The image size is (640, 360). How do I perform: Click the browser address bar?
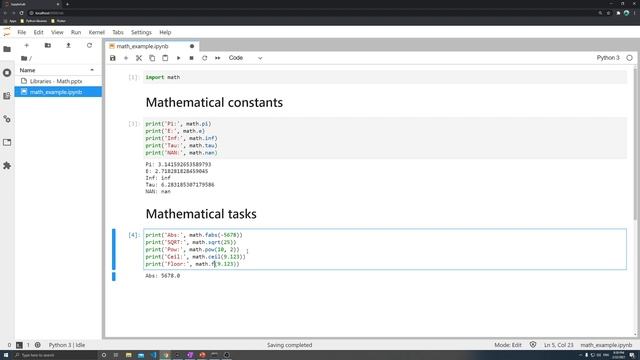click(310, 13)
